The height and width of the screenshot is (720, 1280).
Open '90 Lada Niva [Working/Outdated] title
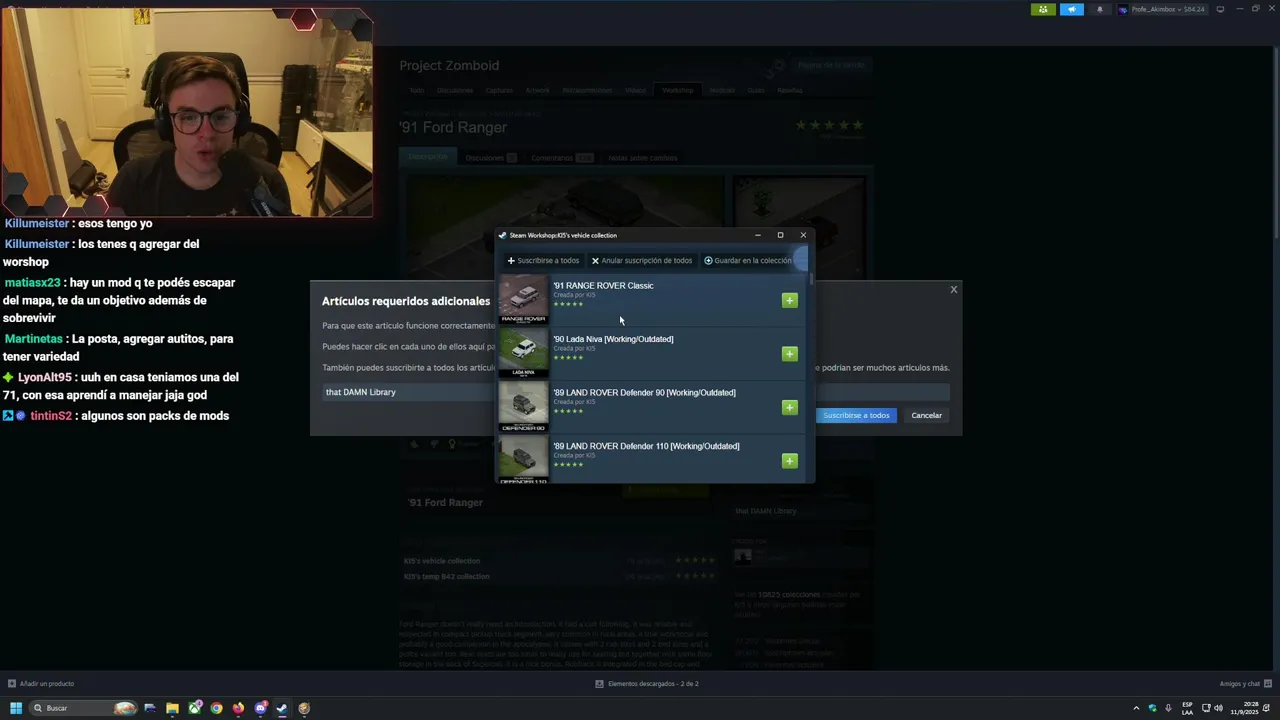tap(613, 339)
